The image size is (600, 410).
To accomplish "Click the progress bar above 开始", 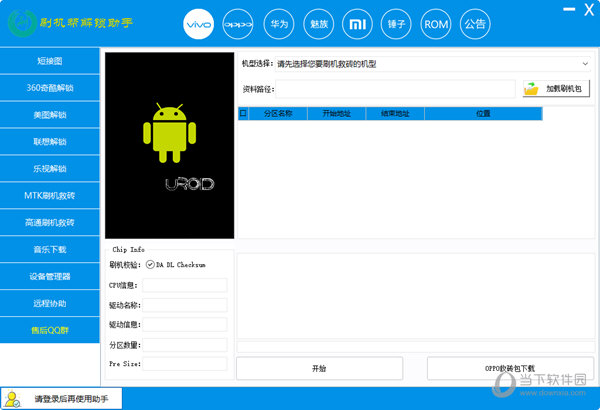I will click(416, 347).
